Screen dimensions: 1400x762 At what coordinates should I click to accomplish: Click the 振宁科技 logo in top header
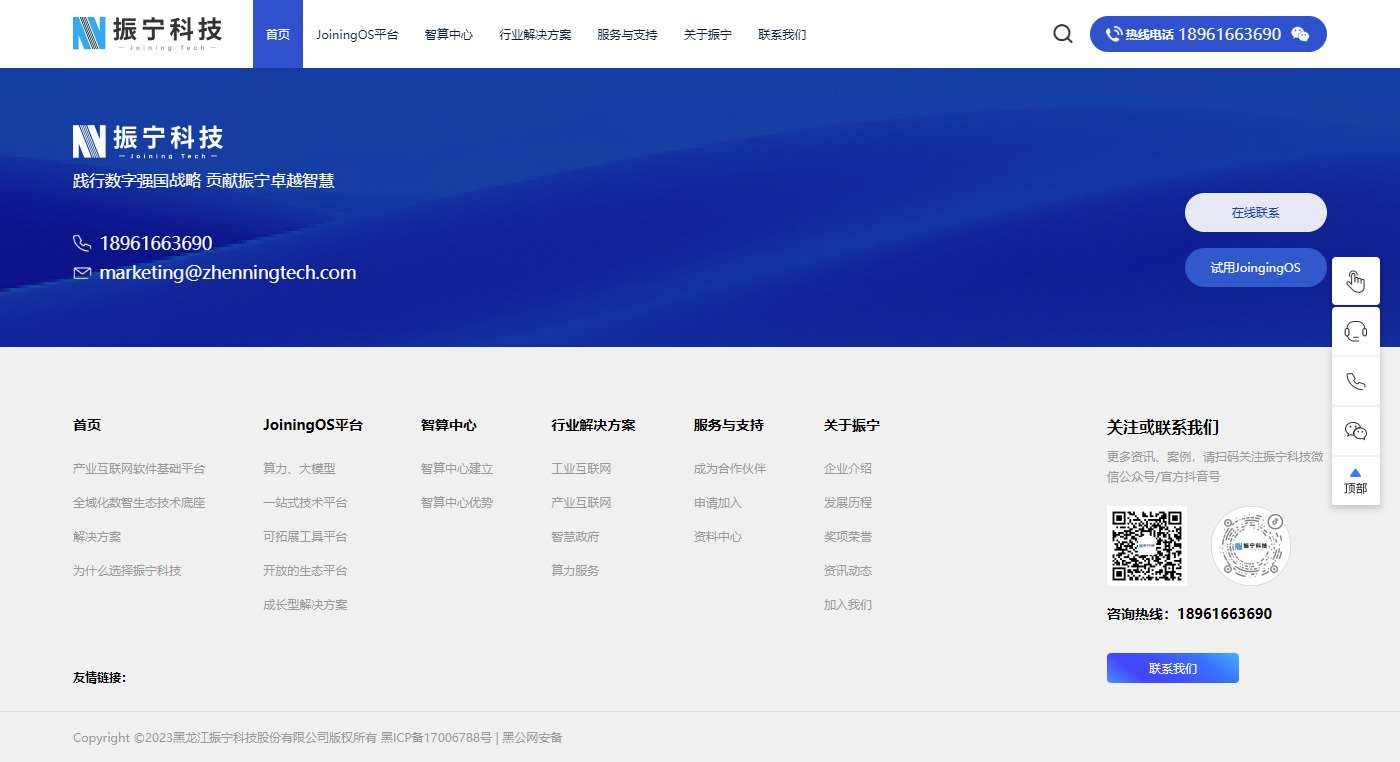[x=148, y=33]
